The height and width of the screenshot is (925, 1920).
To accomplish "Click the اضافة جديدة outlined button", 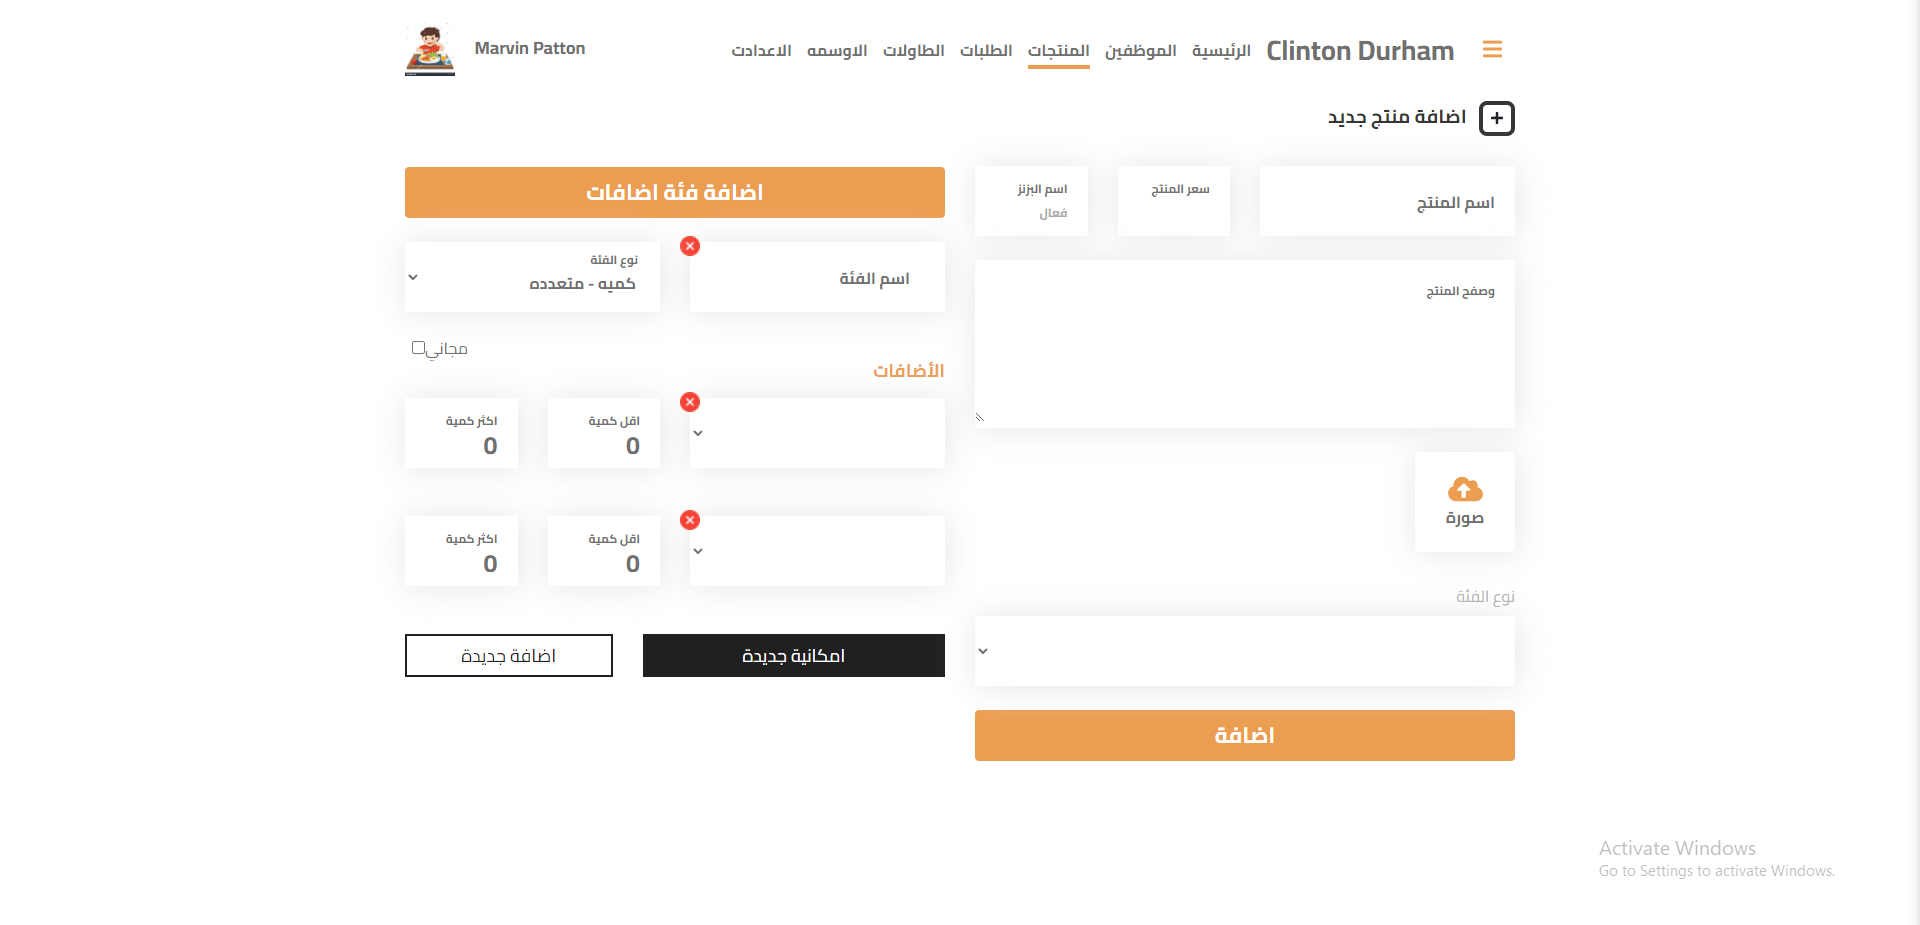I will coord(508,656).
